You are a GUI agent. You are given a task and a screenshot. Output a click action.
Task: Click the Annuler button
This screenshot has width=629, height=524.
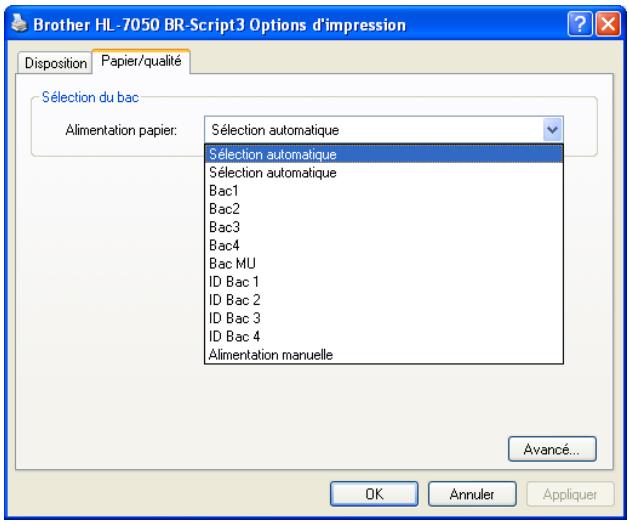click(472, 494)
